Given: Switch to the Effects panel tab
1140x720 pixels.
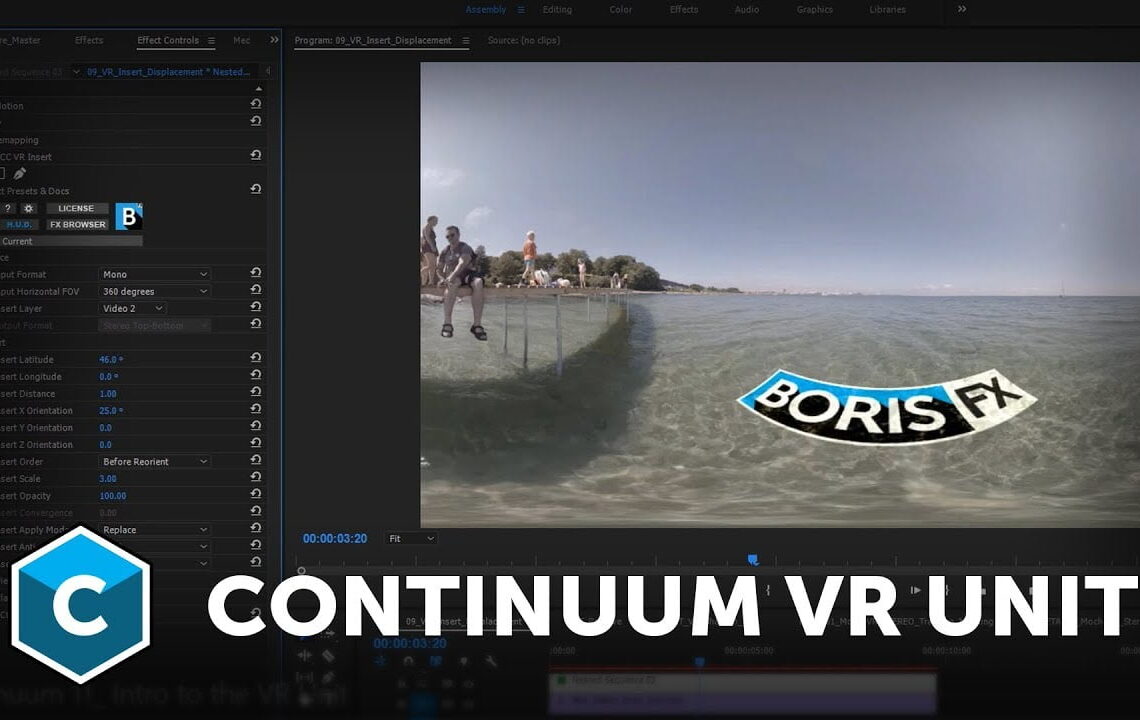Looking at the screenshot, I should click(x=88, y=40).
